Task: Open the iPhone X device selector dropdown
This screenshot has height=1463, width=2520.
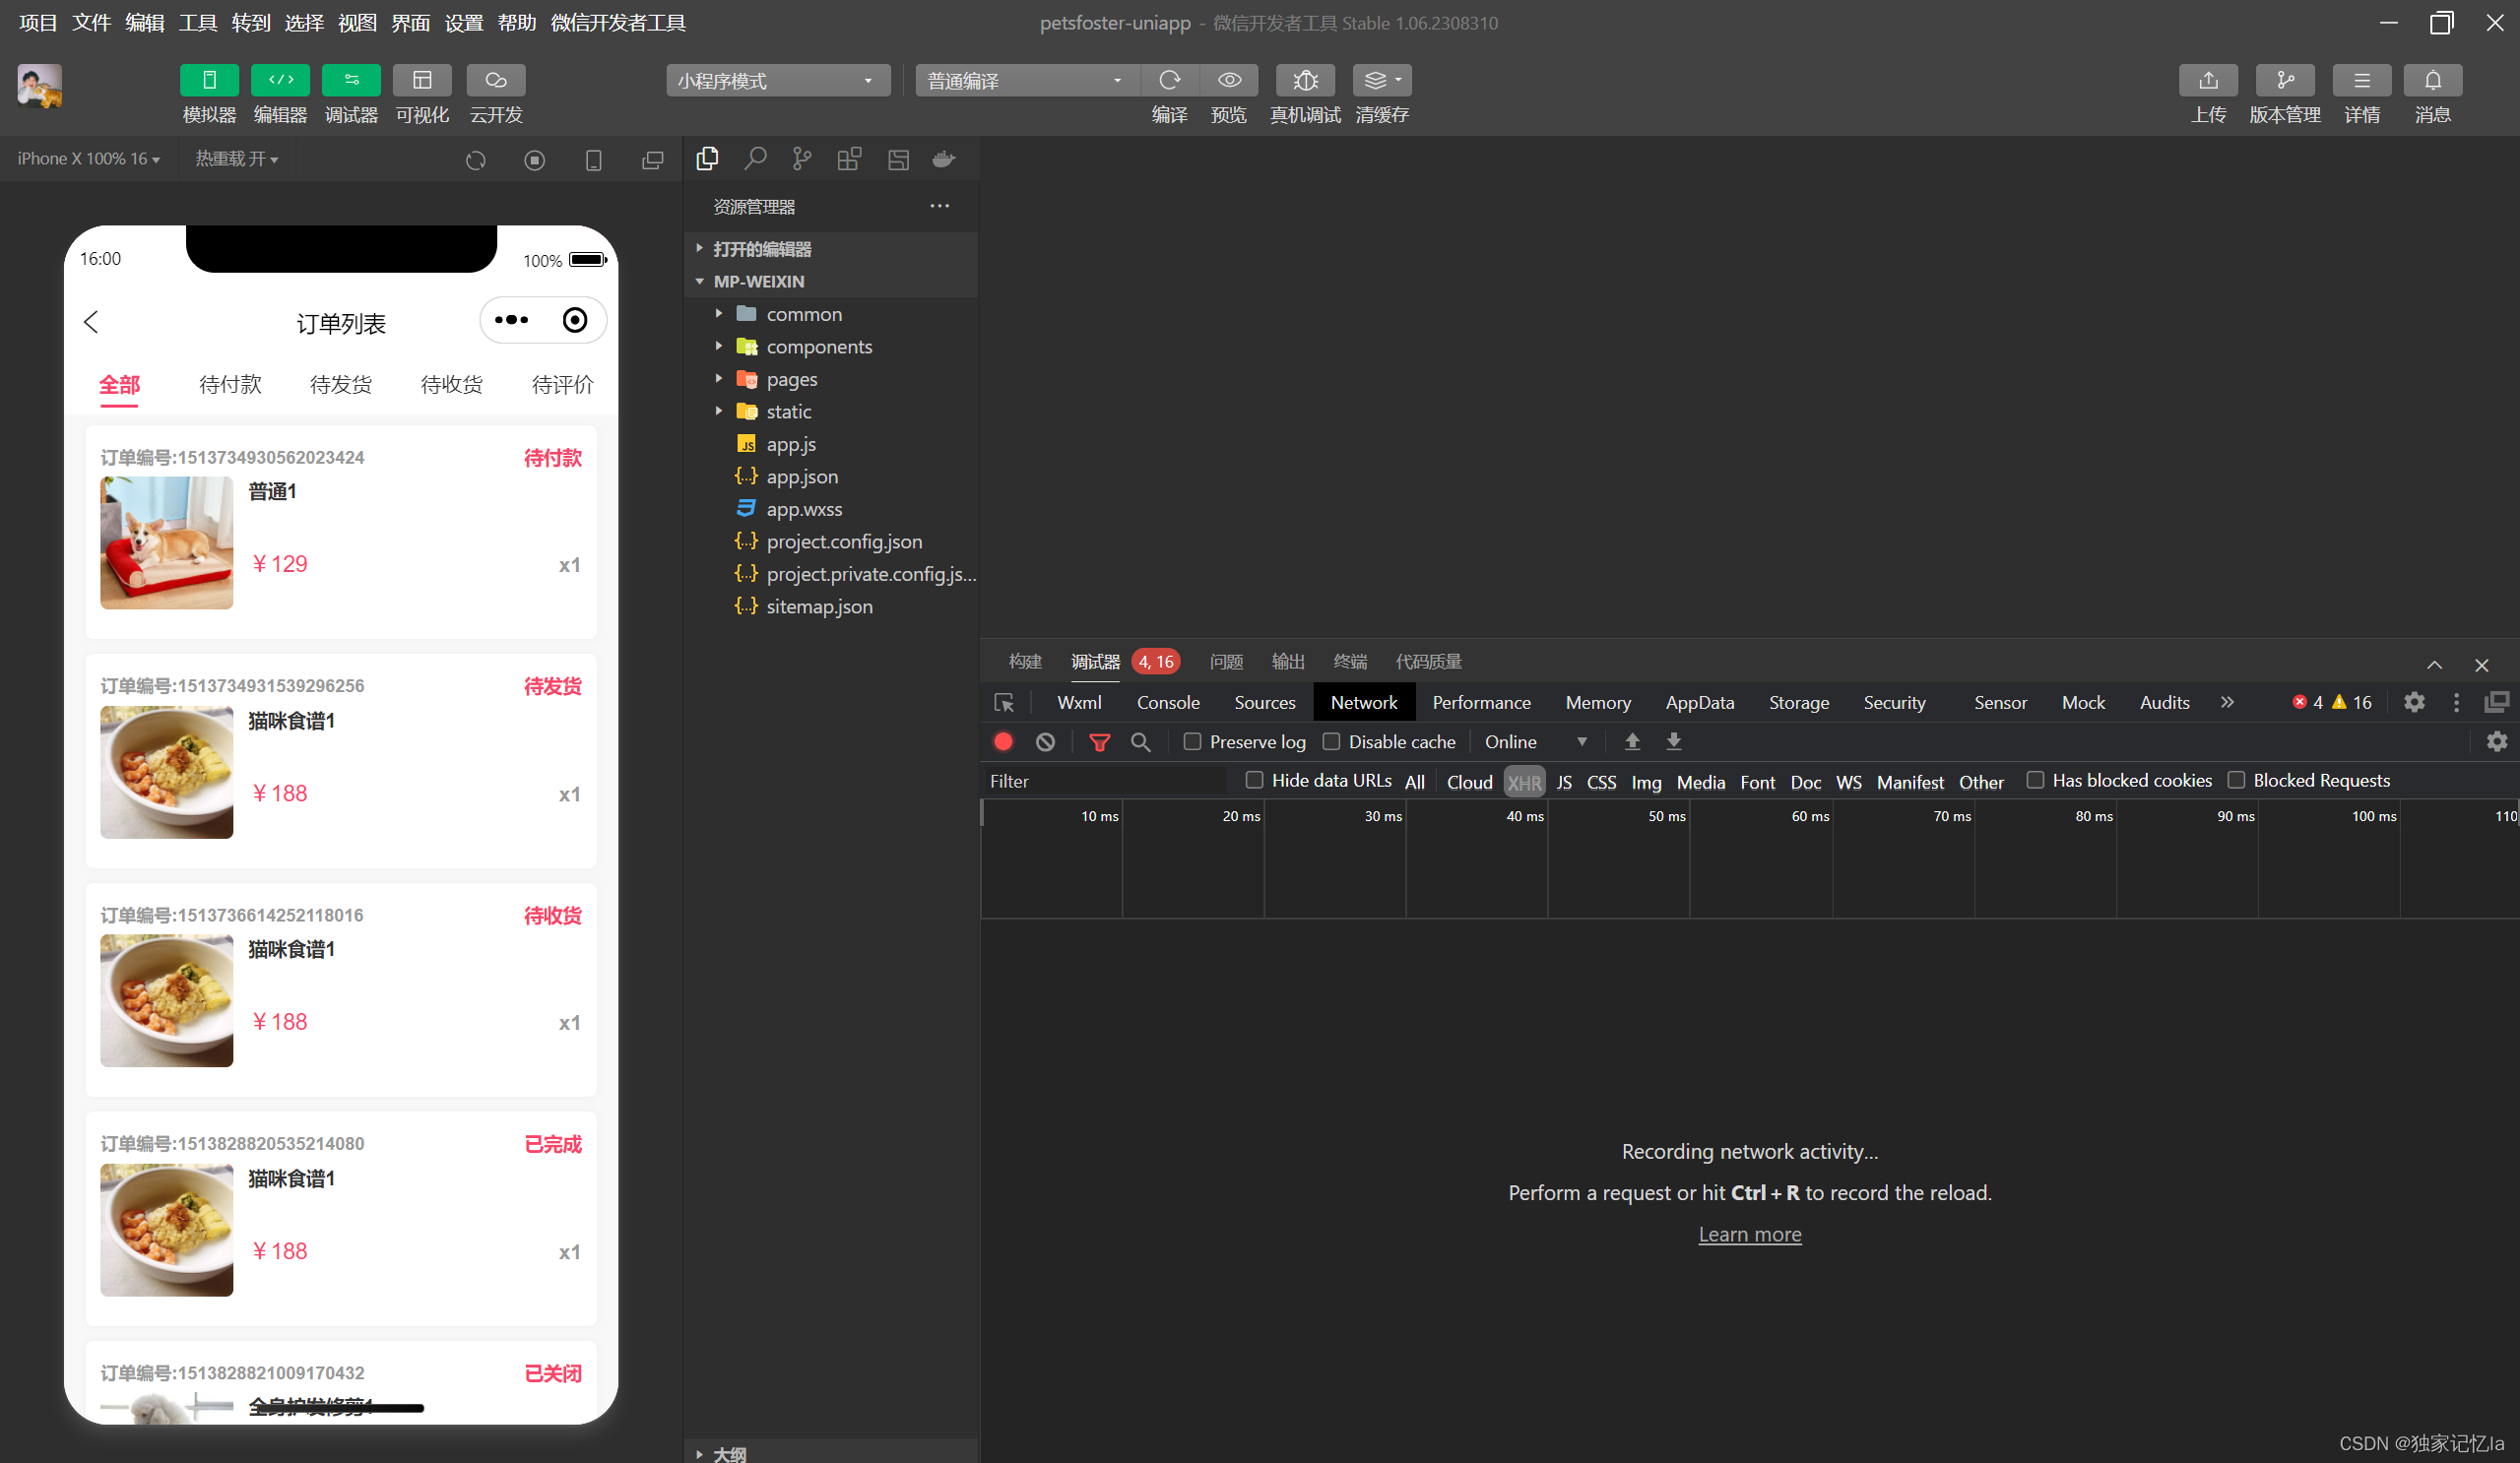Action: pos(88,158)
